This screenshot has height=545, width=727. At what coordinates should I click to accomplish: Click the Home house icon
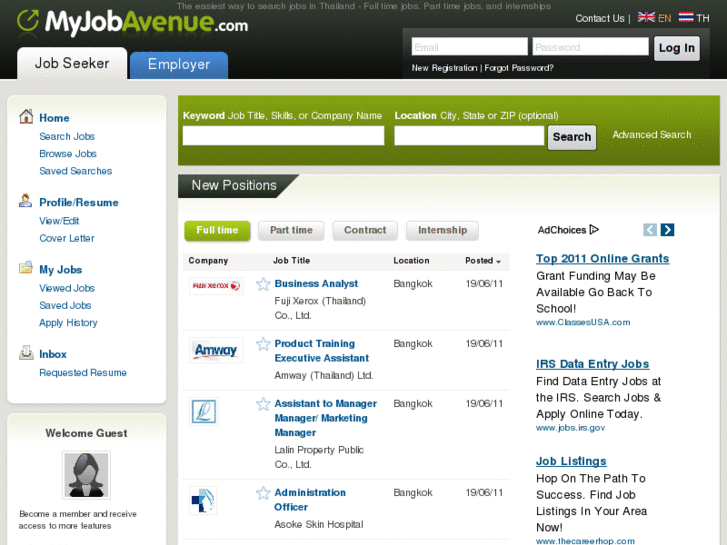click(26, 117)
